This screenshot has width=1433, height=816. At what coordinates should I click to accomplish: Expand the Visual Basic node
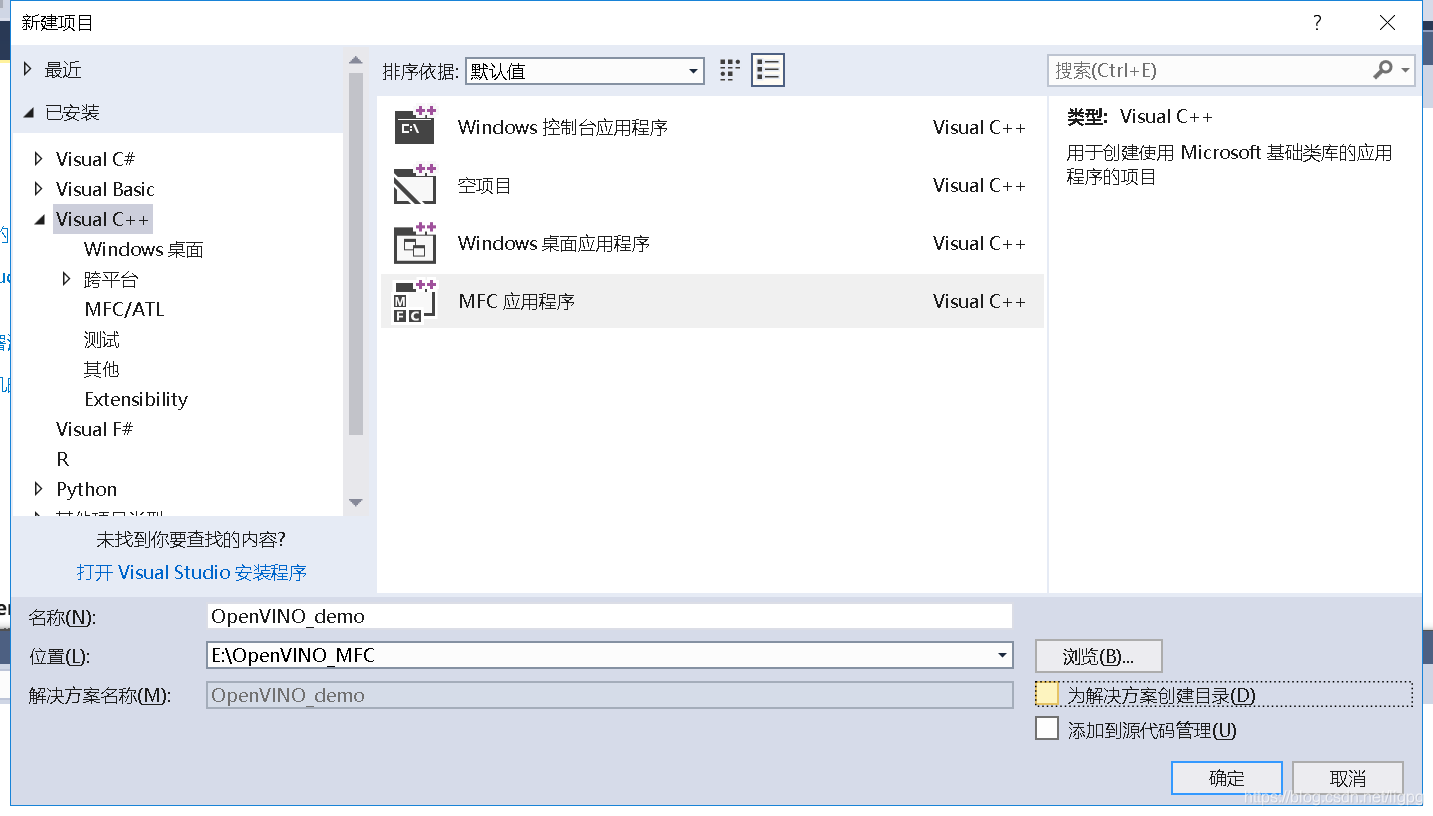coord(38,189)
